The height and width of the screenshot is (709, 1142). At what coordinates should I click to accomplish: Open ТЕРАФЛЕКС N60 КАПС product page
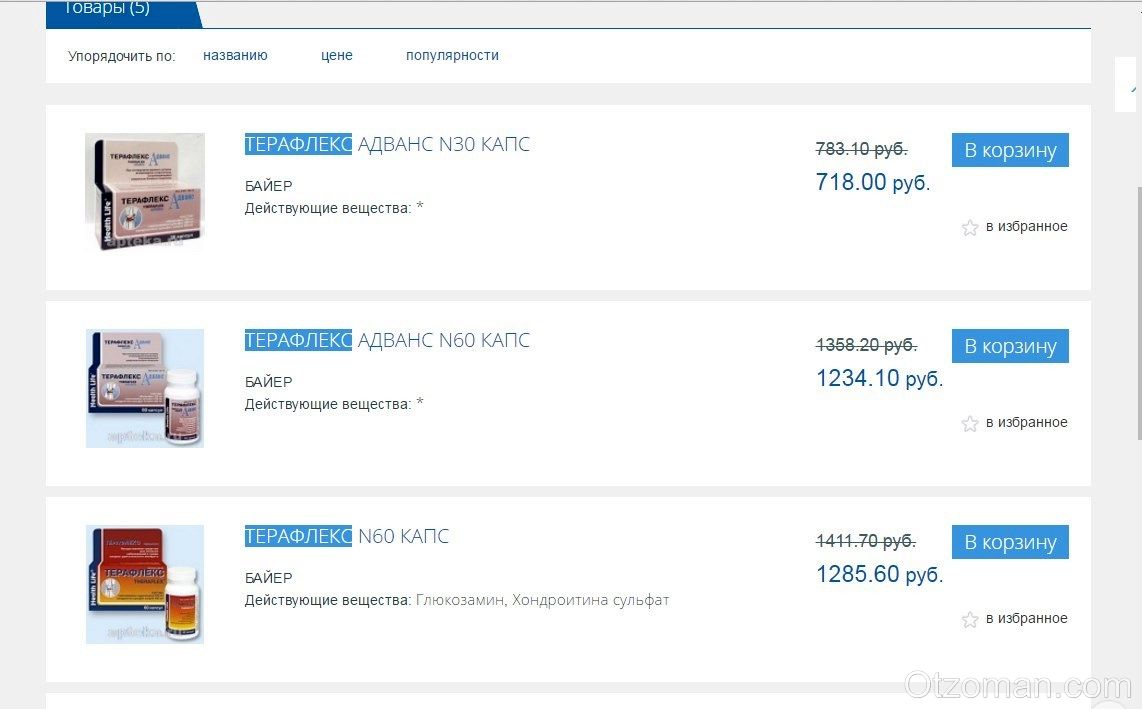[347, 536]
